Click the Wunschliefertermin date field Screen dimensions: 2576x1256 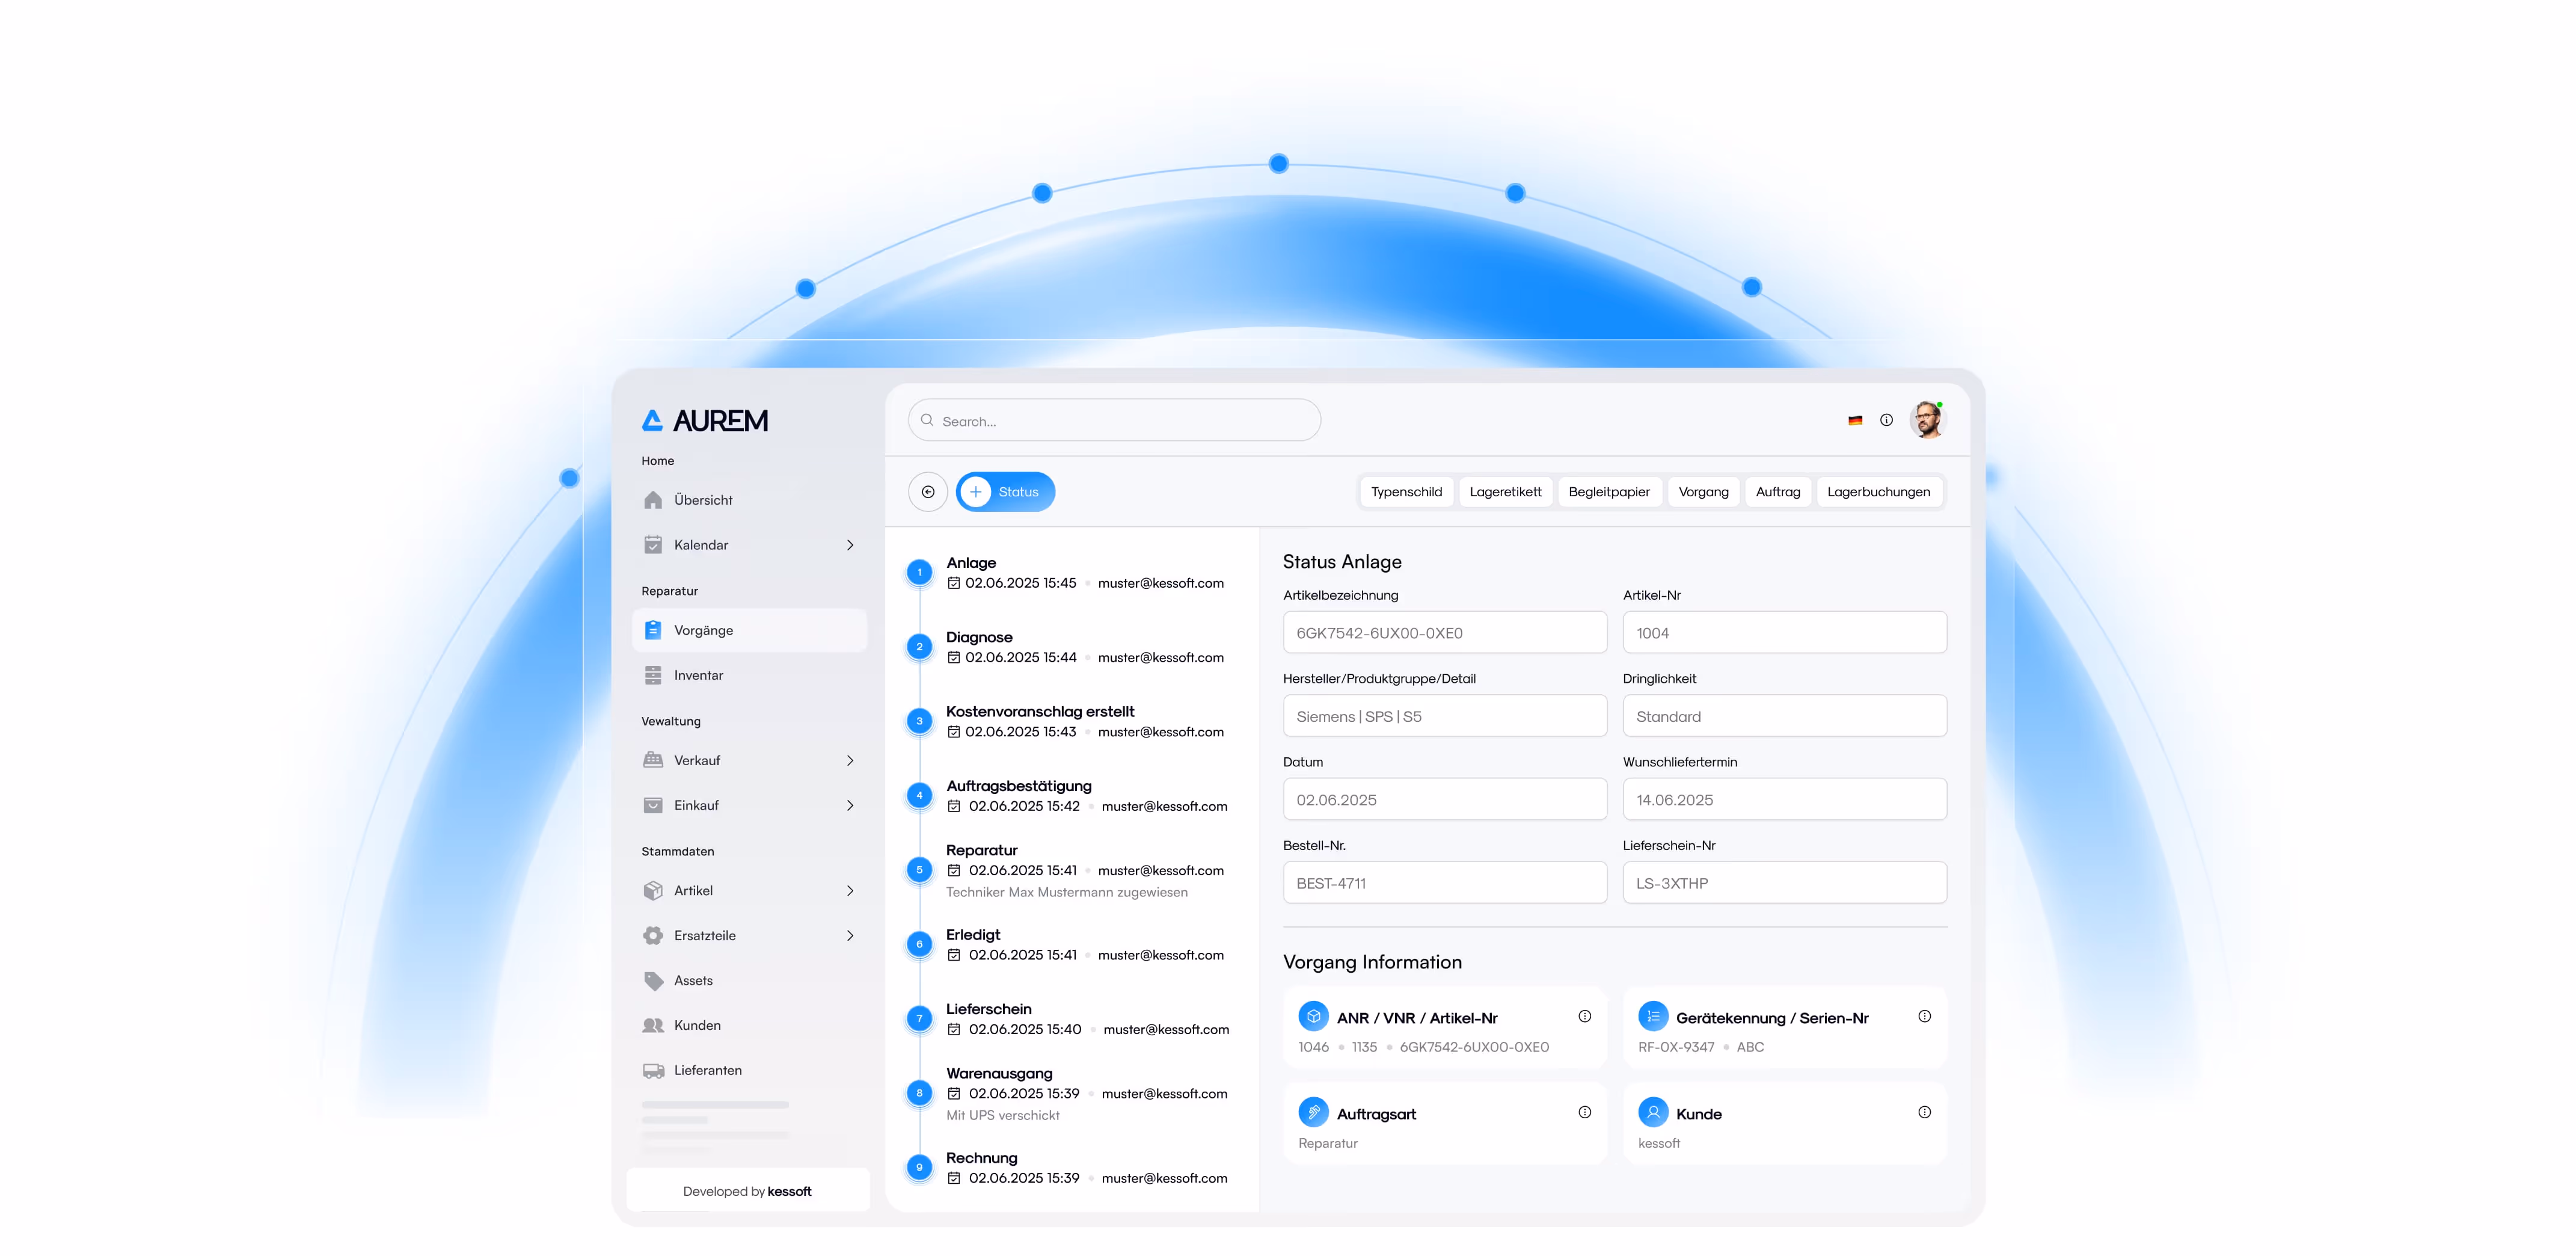tap(1785, 800)
